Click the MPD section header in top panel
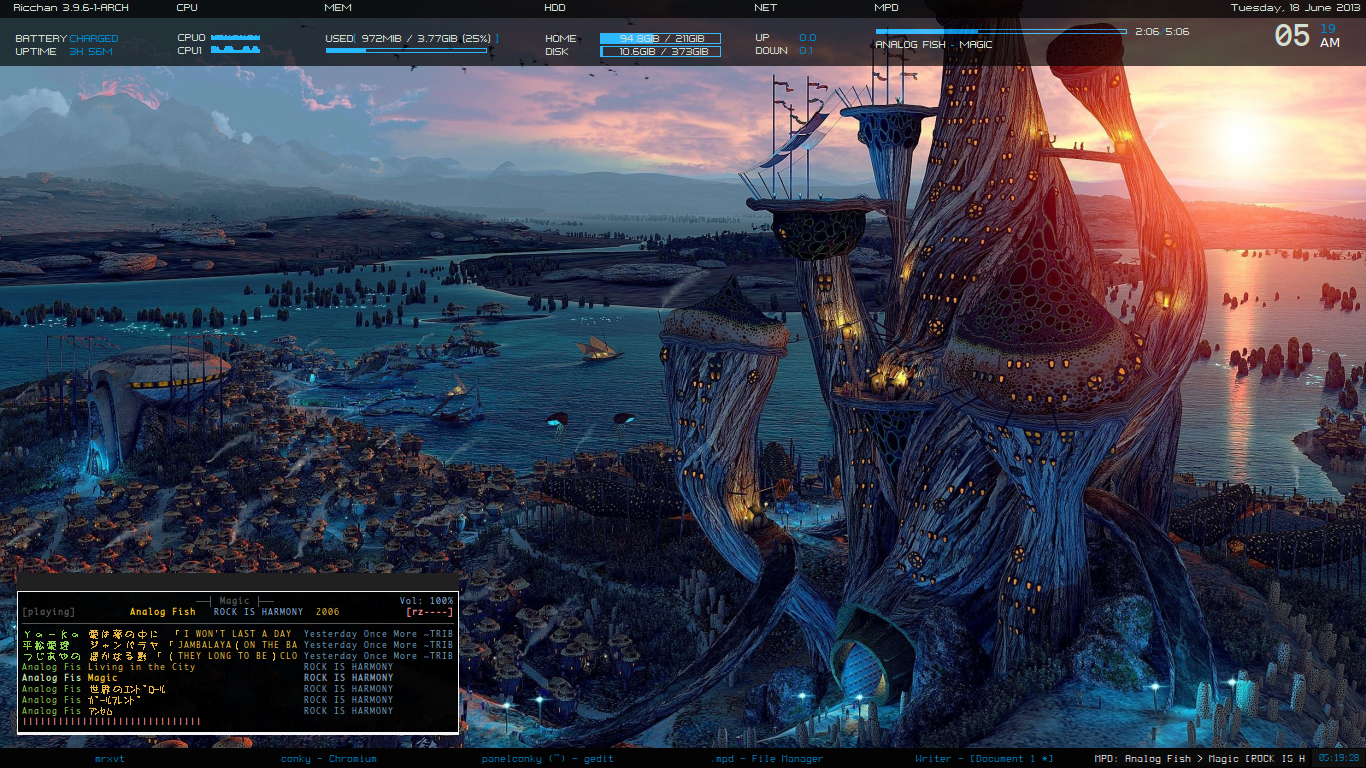 (886, 7)
